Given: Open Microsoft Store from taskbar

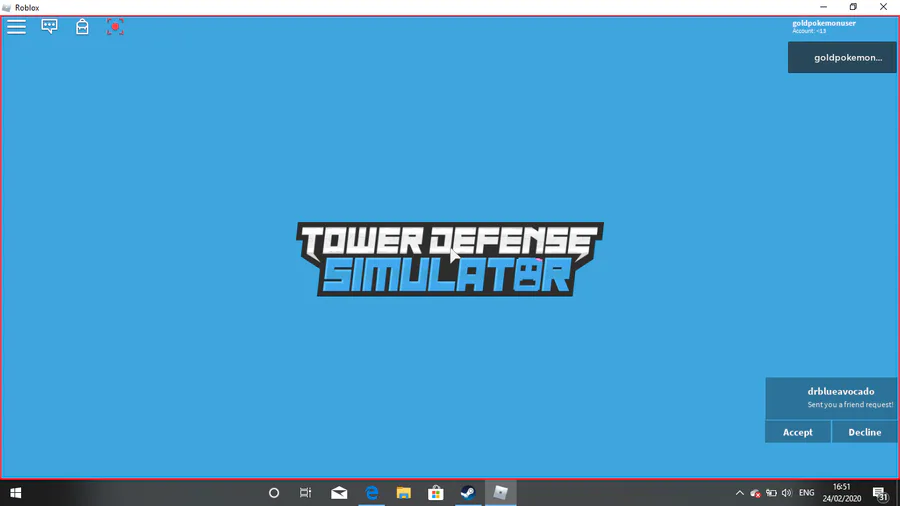Looking at the screenshot, I should click(x=436, y=493).
